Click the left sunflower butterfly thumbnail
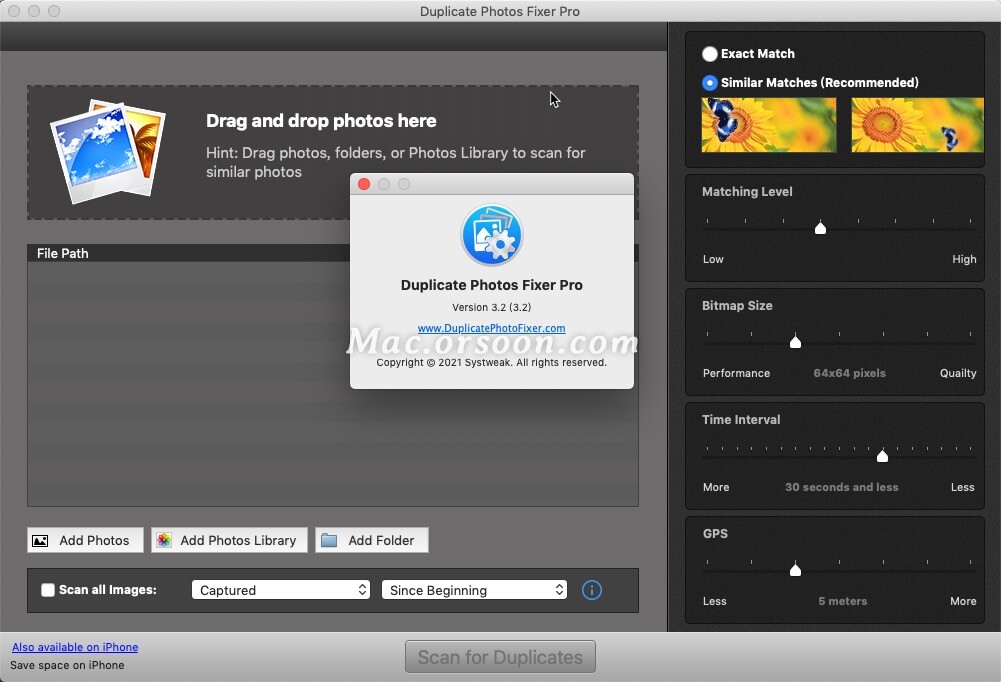The width and height of the screenshot is (1001, 682). (769, 125)
